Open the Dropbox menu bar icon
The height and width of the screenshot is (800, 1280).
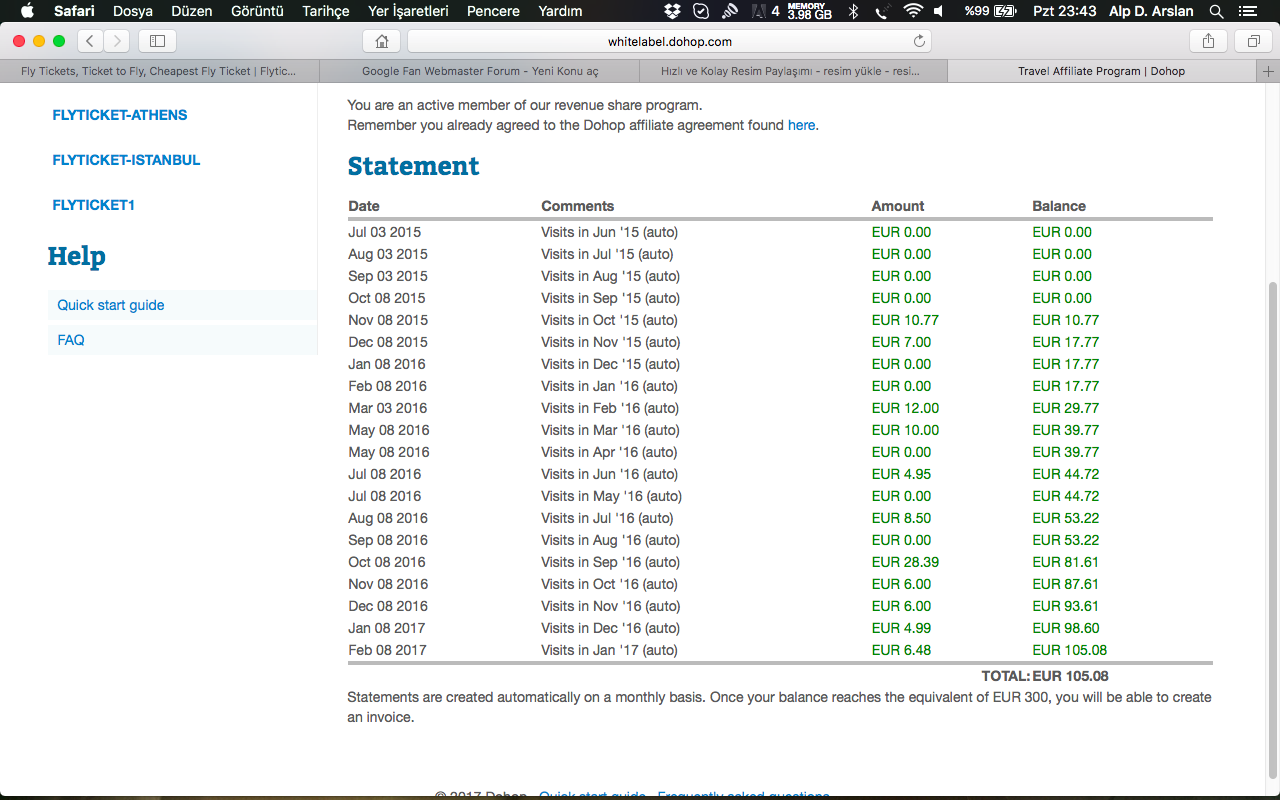click(673, 11)
